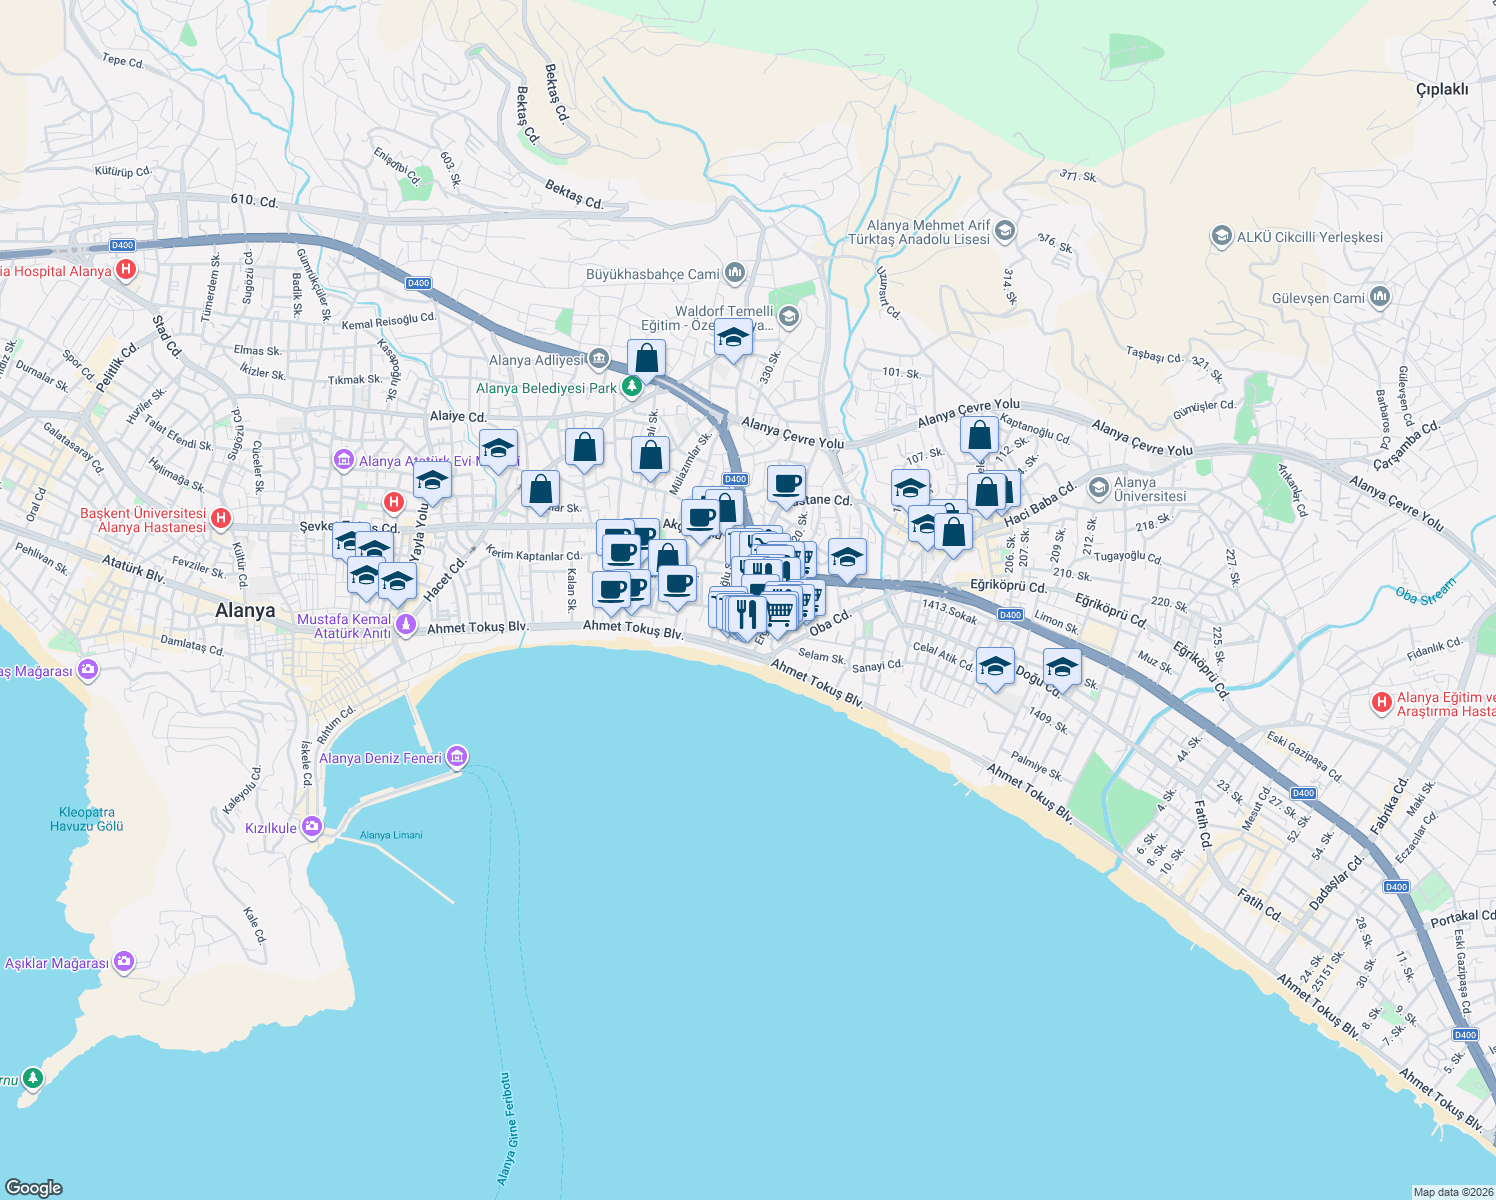
Task: Select the graduation cap marker below Waldorf Temelli Eğitim
Action: point(733,339)
